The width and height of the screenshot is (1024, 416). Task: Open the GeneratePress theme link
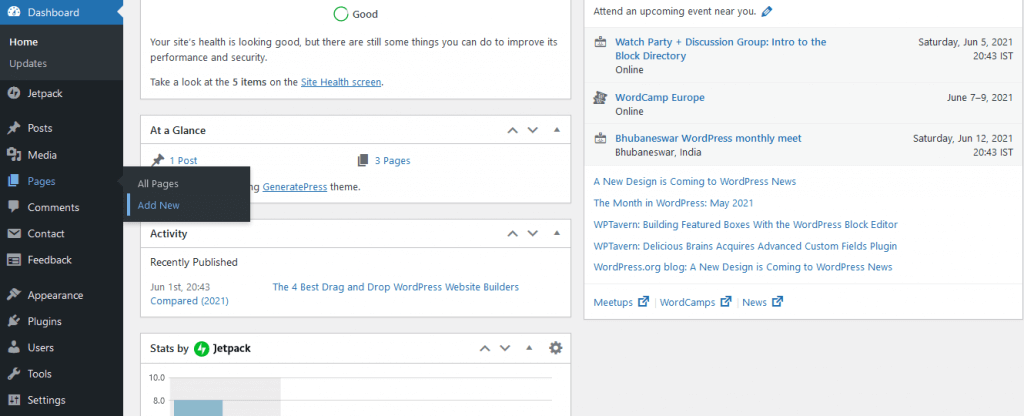(295, 187)
